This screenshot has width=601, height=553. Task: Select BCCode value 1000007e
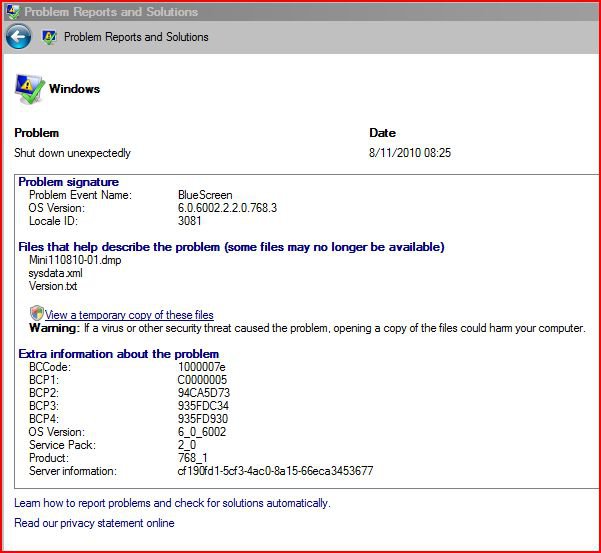pos(202,367)
